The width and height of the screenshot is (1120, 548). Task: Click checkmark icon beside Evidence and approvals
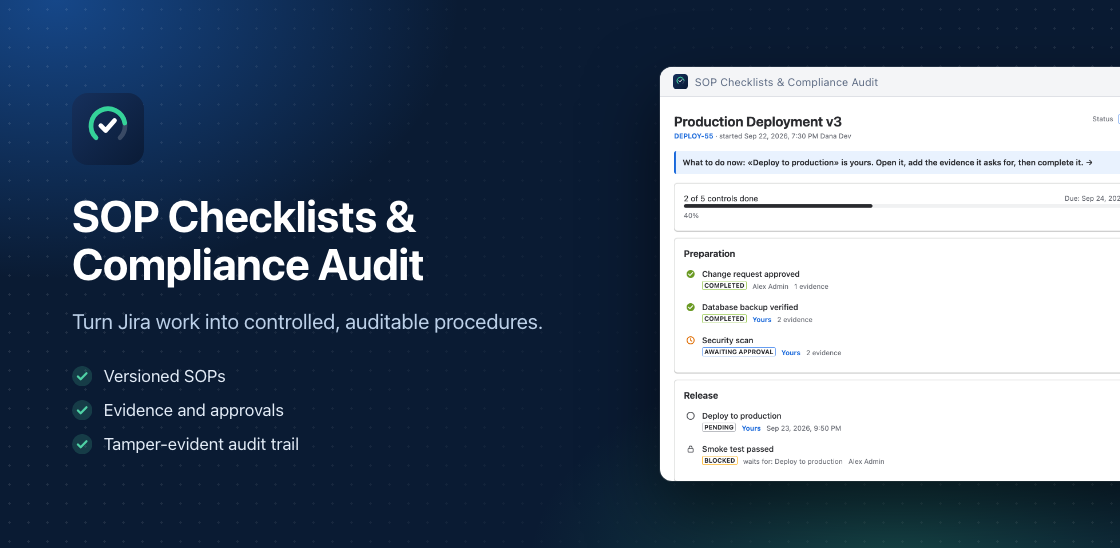[x=82, y=410]
